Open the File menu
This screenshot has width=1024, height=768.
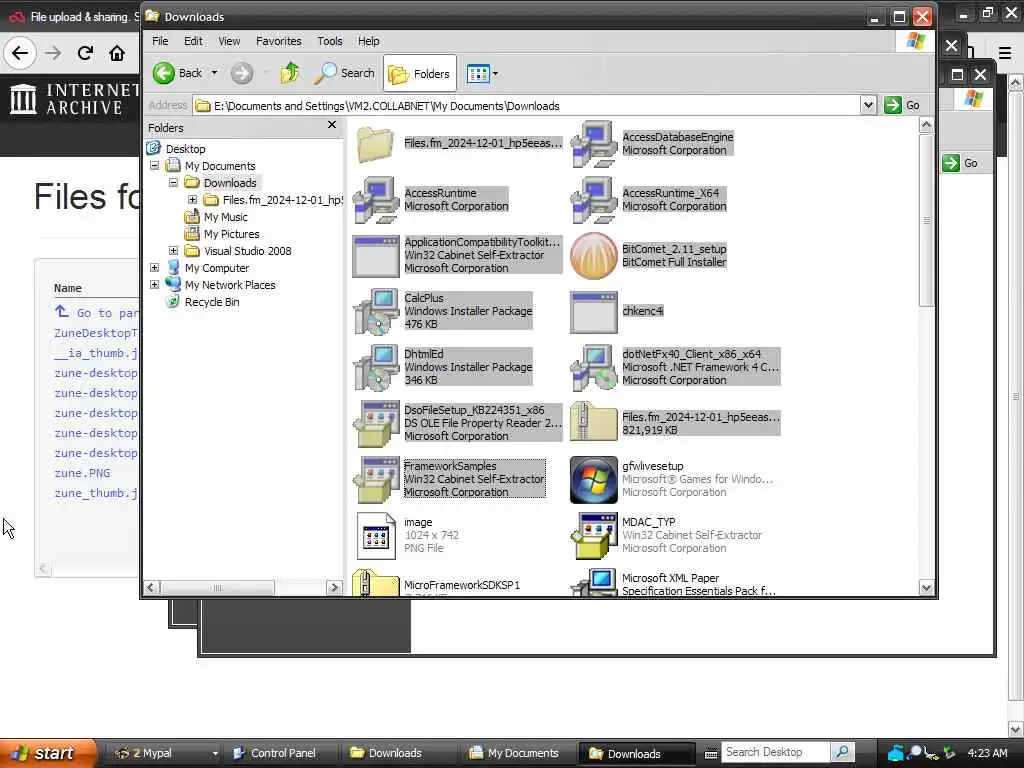[x=160, y=41]
